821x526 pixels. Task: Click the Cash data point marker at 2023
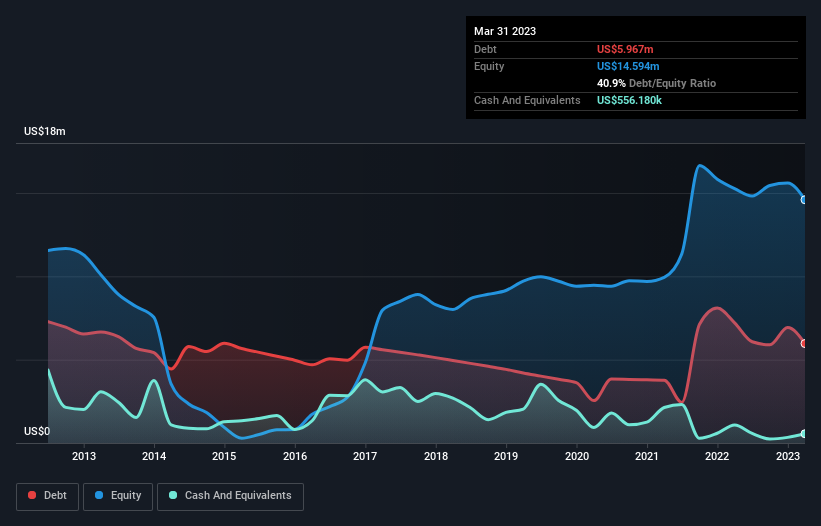(804, 434)
